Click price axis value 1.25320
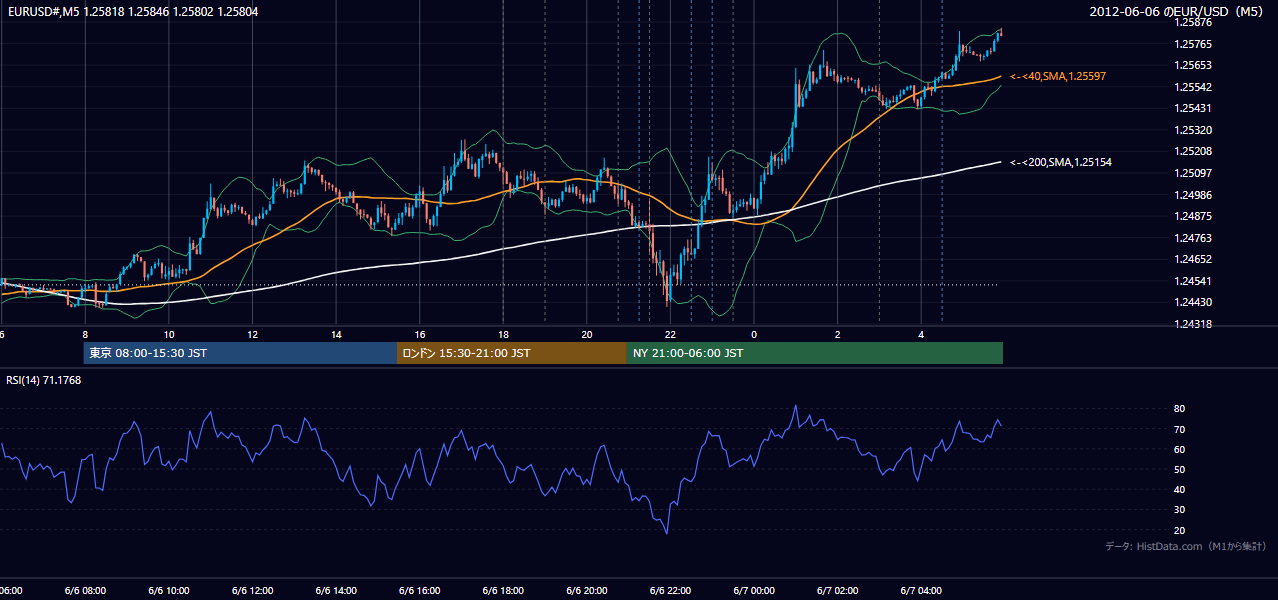The width and height of the screenshot is (1278, 600). click(x=1193, y=130)
